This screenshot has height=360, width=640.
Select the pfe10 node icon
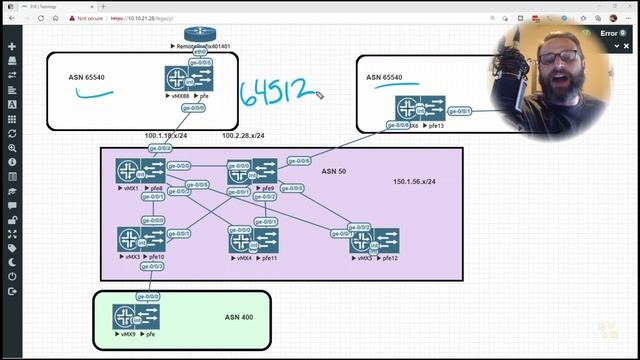tap(153, 239)
